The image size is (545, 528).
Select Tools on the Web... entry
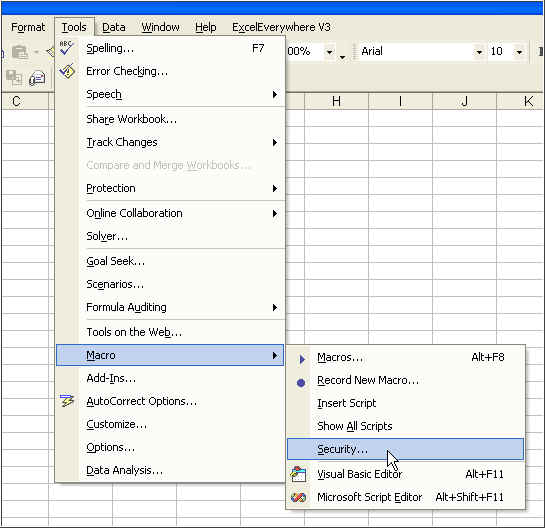point(170,332)
